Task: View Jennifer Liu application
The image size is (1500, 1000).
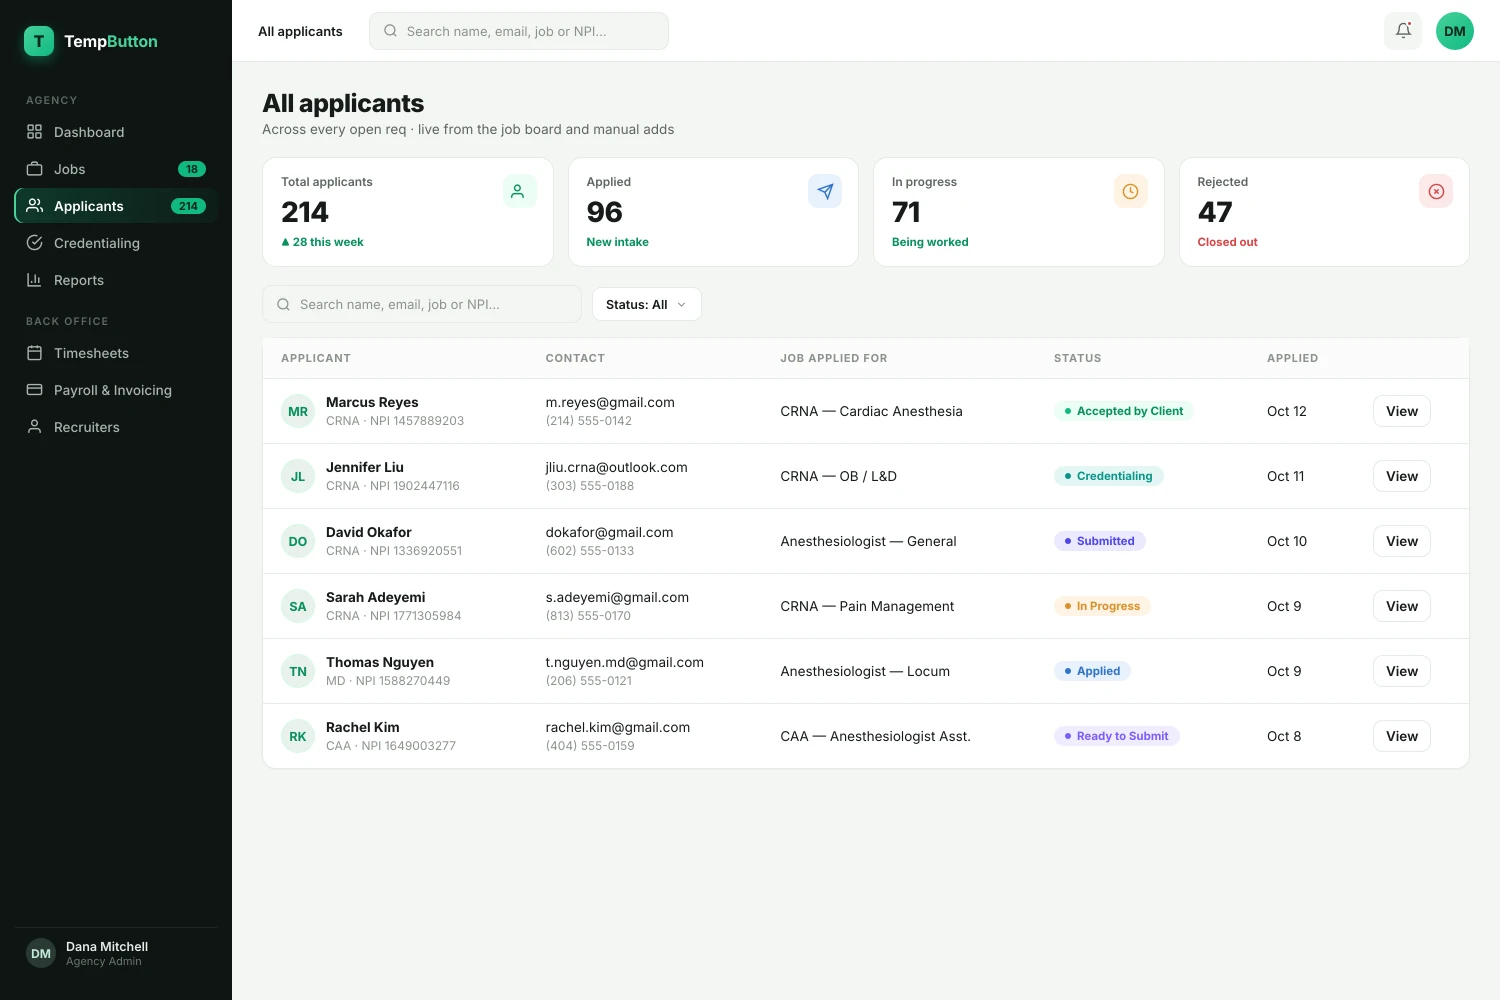Action: coord(1401,476)
